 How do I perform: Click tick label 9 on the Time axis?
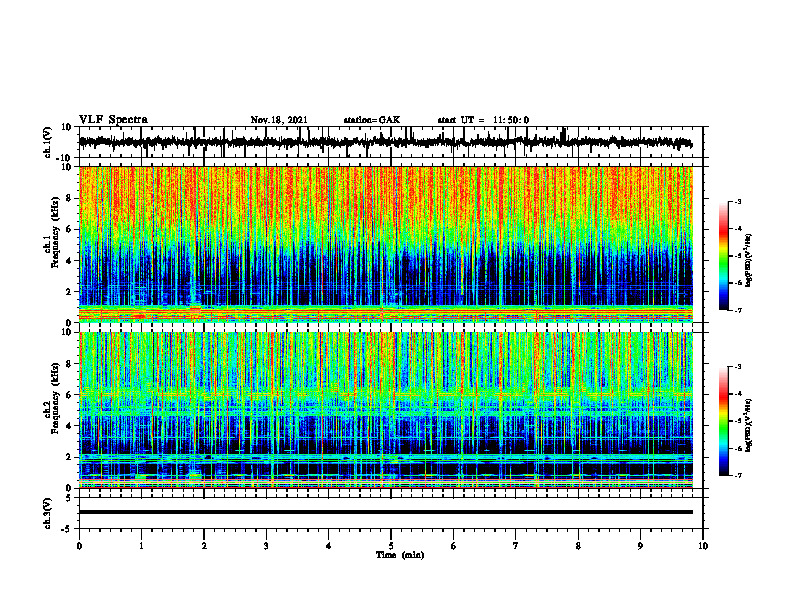pos(640,546)
